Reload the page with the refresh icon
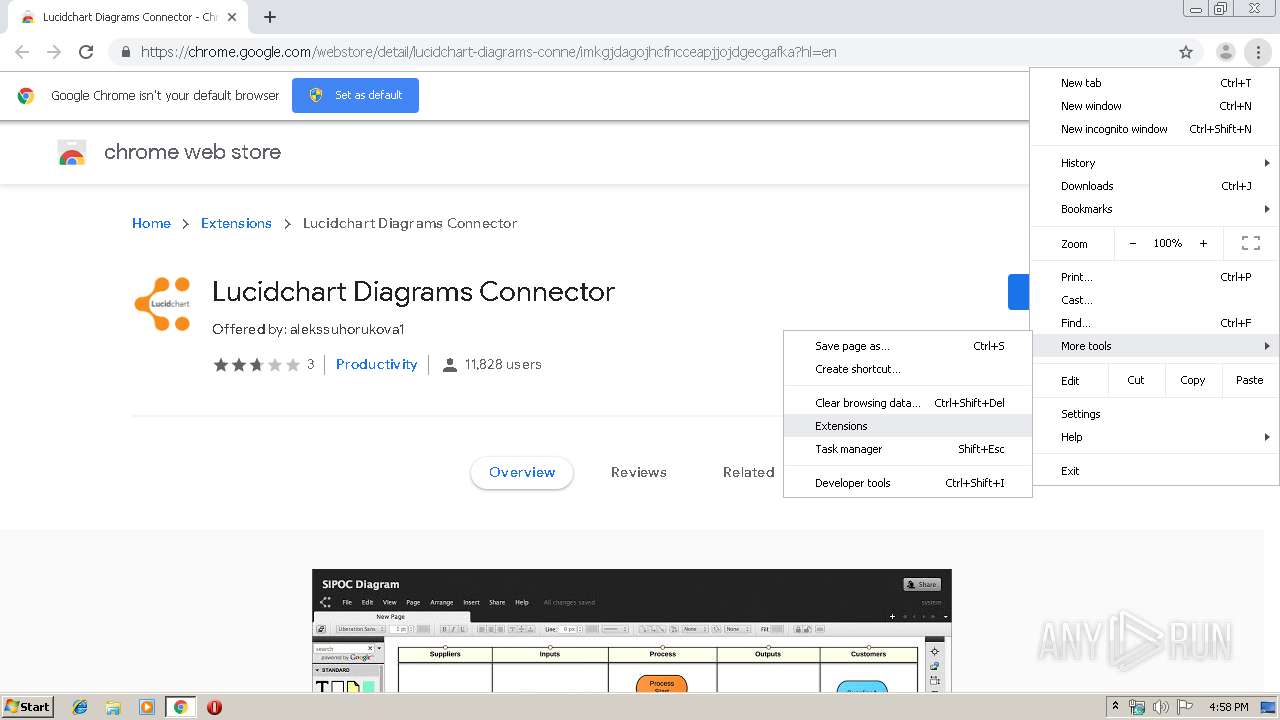 click(x=86, y=52)
